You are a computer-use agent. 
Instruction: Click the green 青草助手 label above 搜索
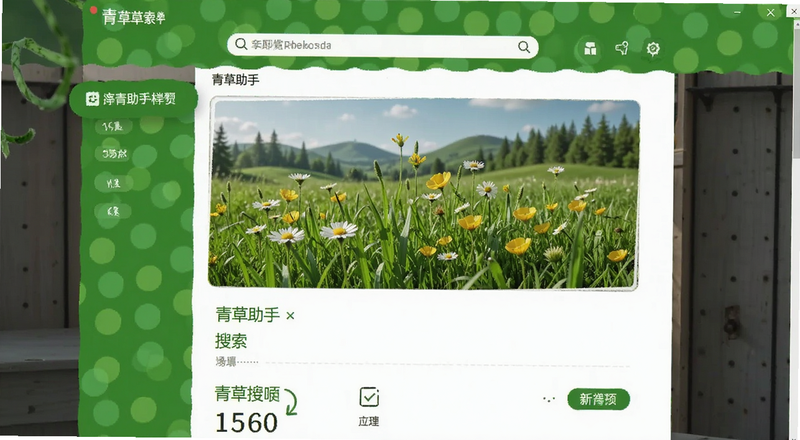[247, 314]
